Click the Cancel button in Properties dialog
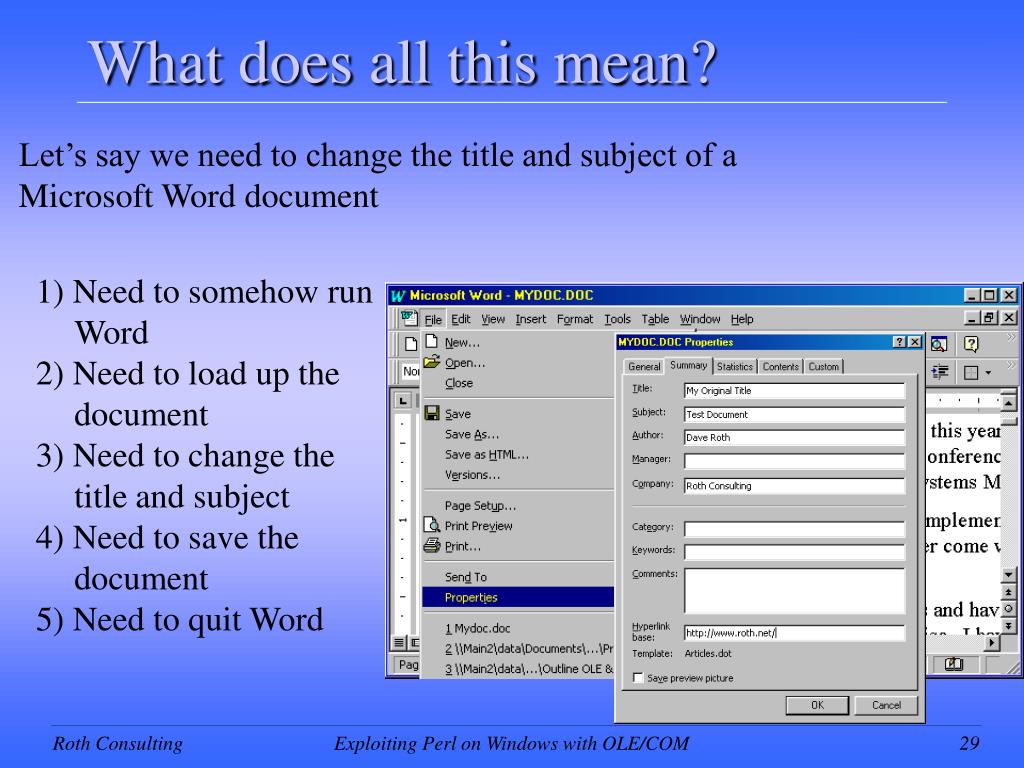 pos(886,705)
